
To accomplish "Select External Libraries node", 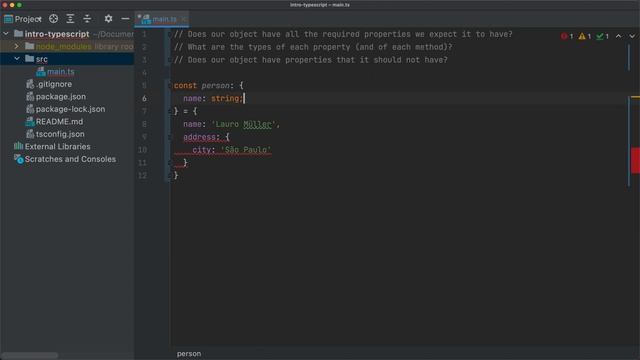I will coord(58,147).
